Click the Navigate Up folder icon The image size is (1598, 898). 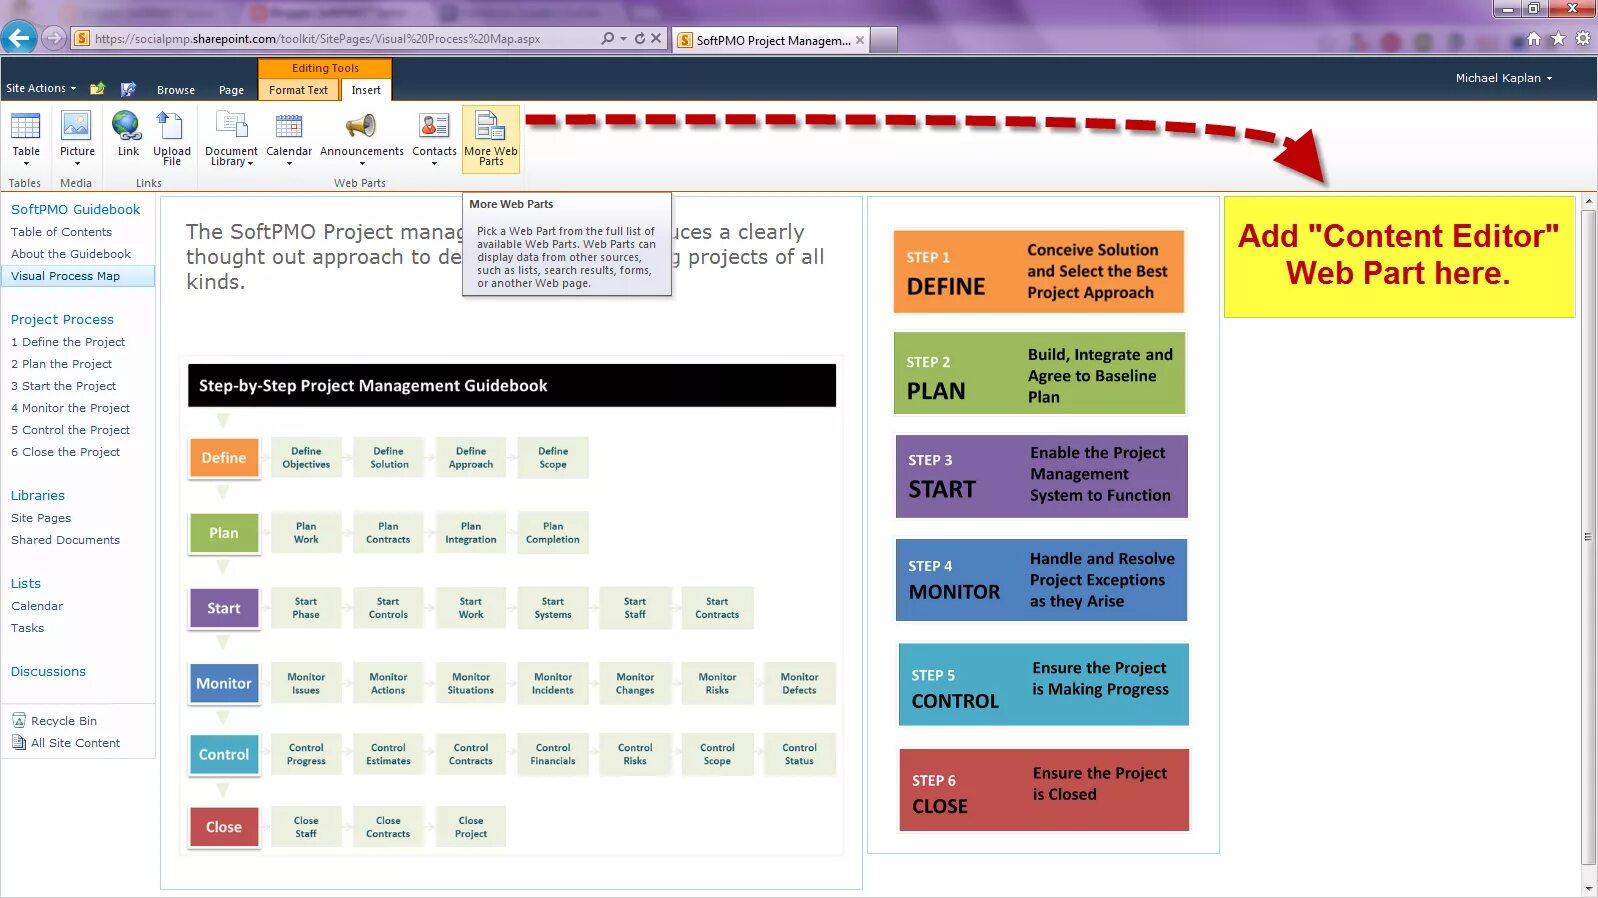click(97, 89)
